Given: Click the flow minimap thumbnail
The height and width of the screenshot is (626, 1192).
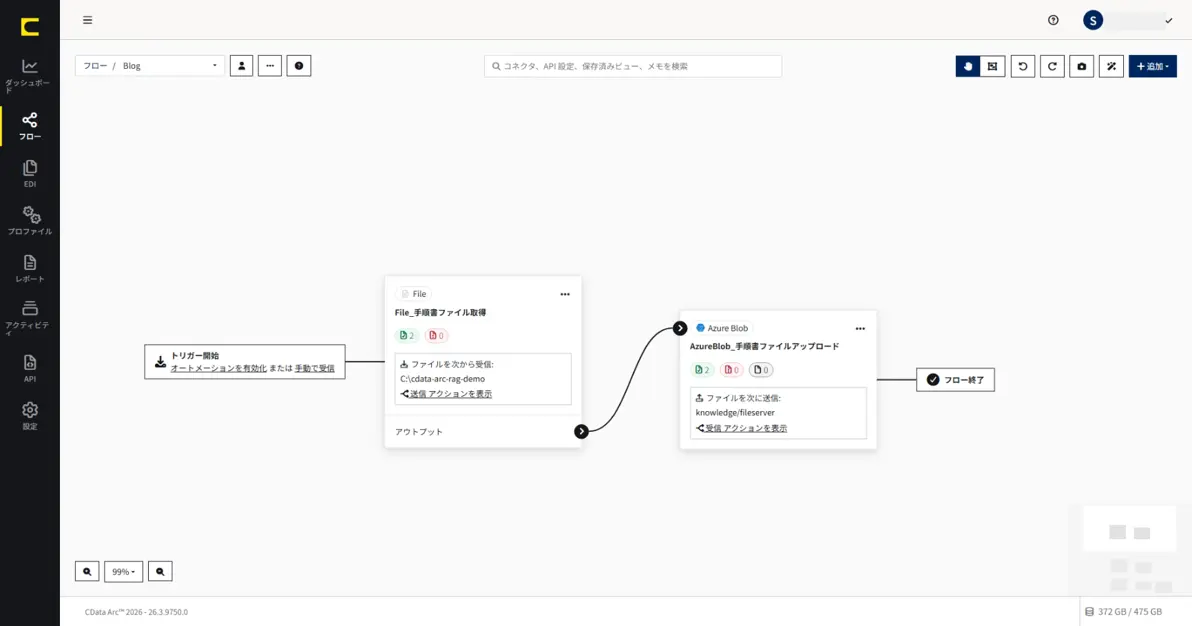Looking at the screenshot, I should (x=1129, y=550).
